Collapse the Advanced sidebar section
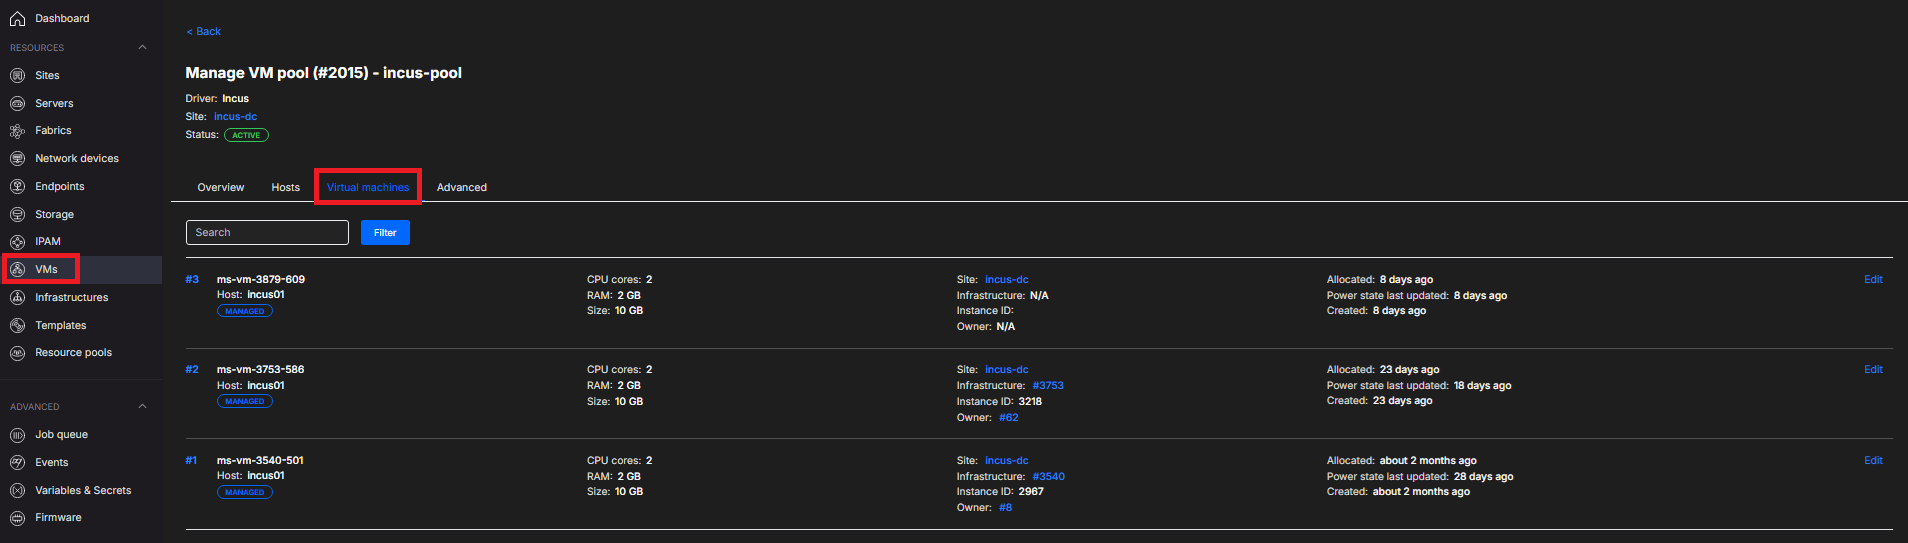This screenshot has width=1908, height=543. coord(142,407)
